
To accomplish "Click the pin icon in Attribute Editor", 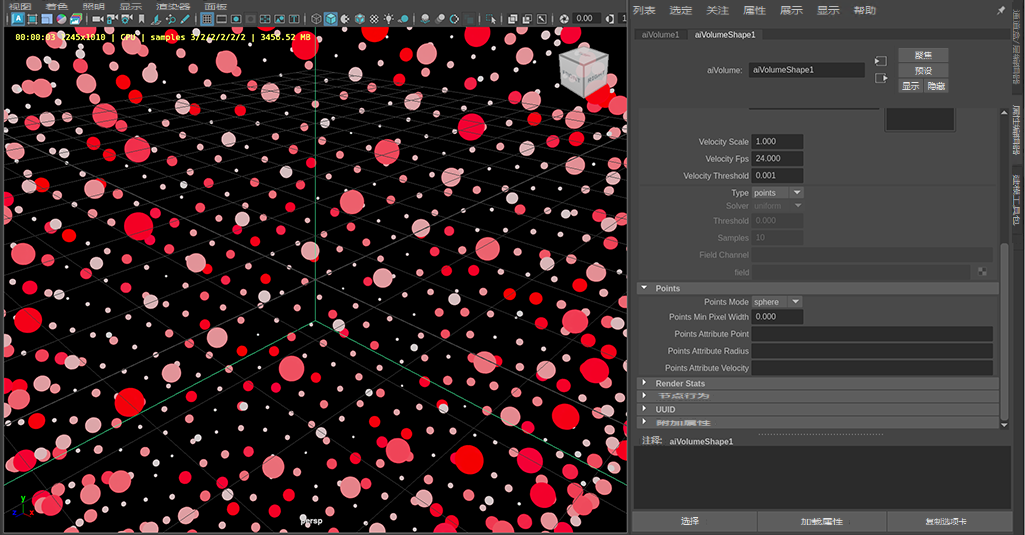I will coord(1001,10).
